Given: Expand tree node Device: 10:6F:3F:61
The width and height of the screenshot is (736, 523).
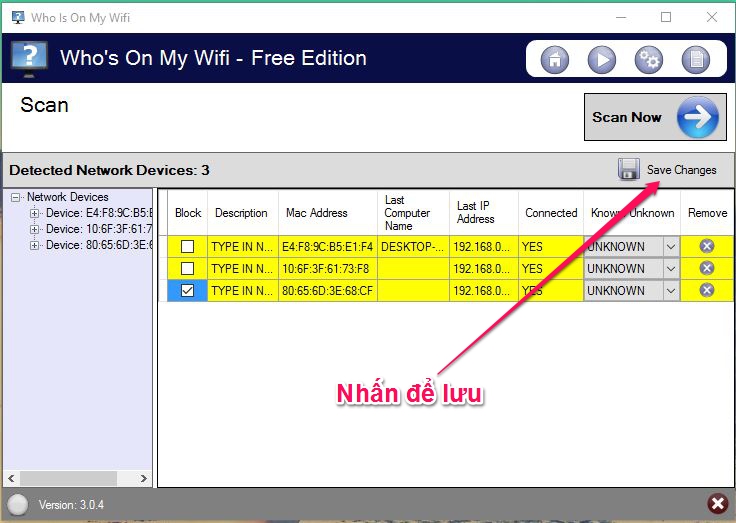Looking at the screenshot, I should 34,229.
